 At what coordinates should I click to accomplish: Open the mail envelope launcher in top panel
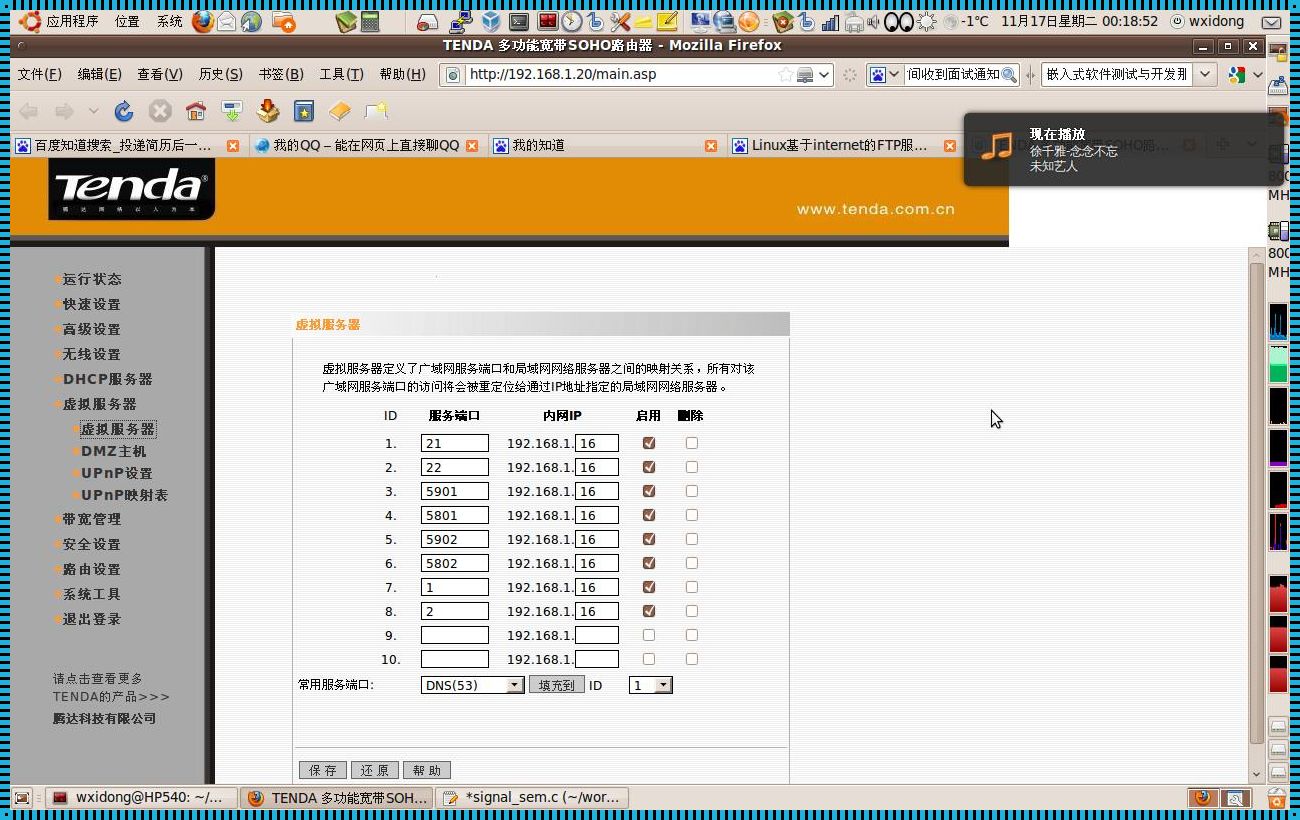(x=227, y=21)
